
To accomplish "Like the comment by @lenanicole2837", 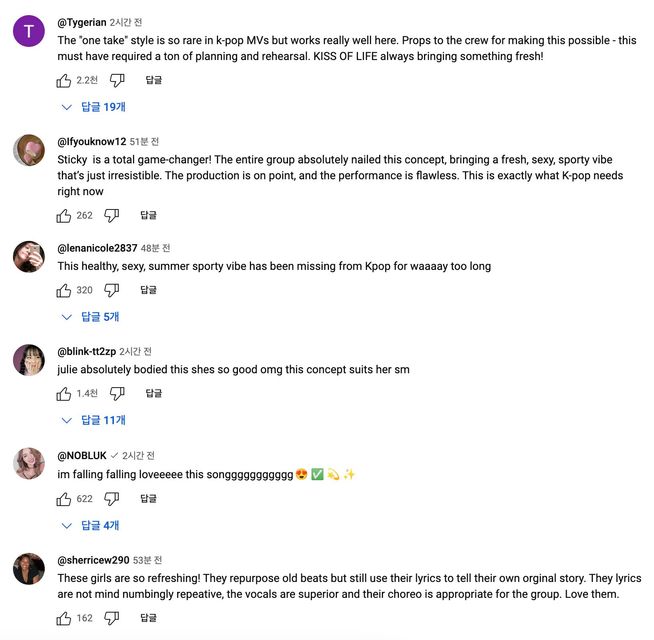I will [64, 290].
